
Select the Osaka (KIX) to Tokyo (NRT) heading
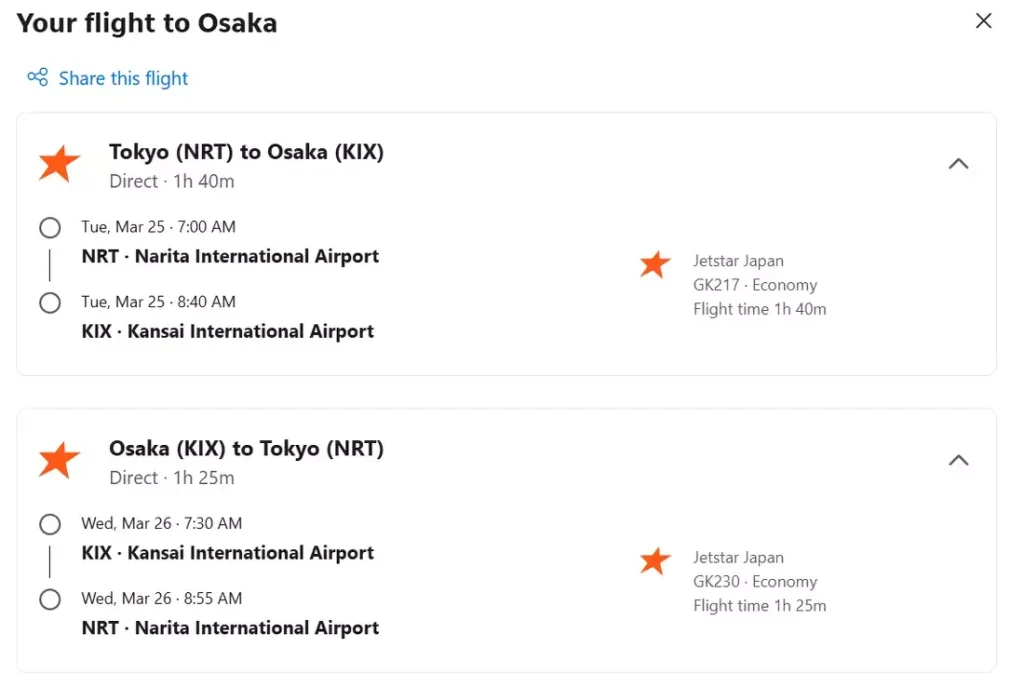point(246,448)
